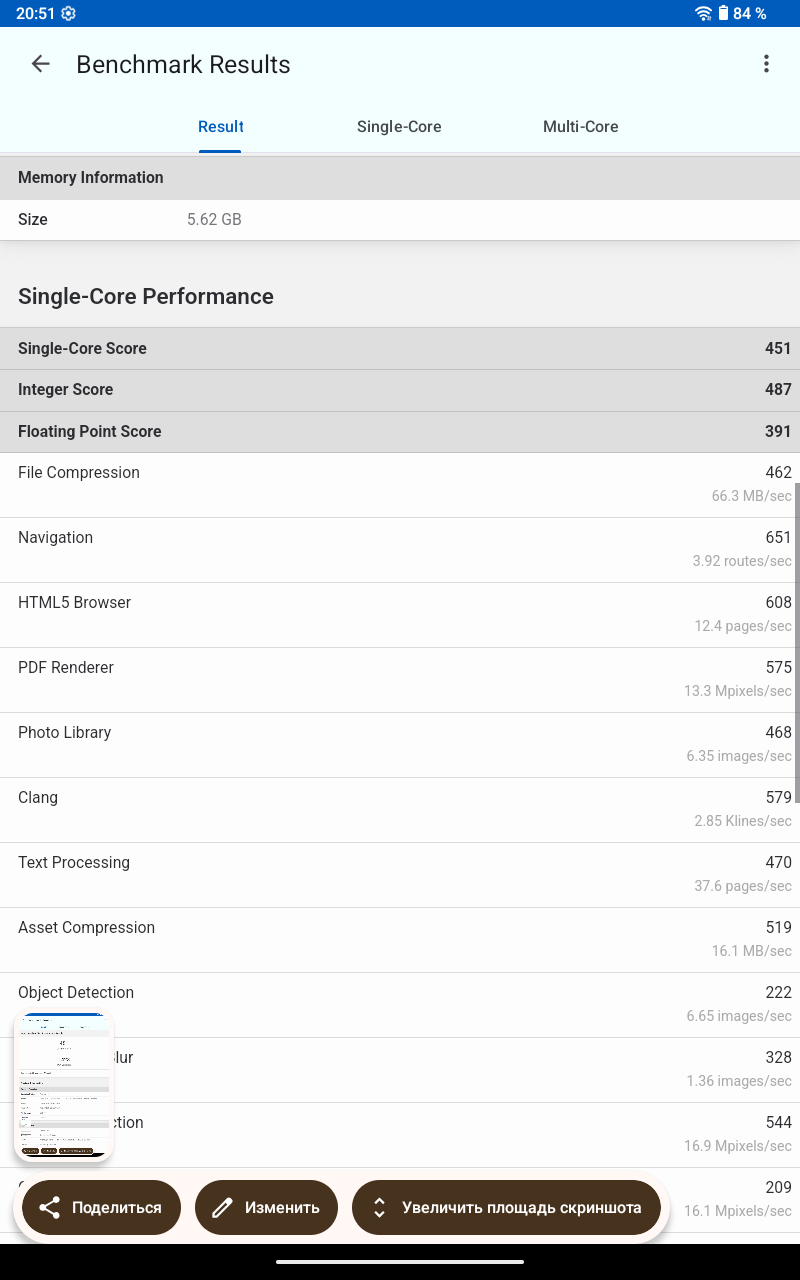
Task: Tap the pencil icon in Изменить
Action: tap(222, 1208)
